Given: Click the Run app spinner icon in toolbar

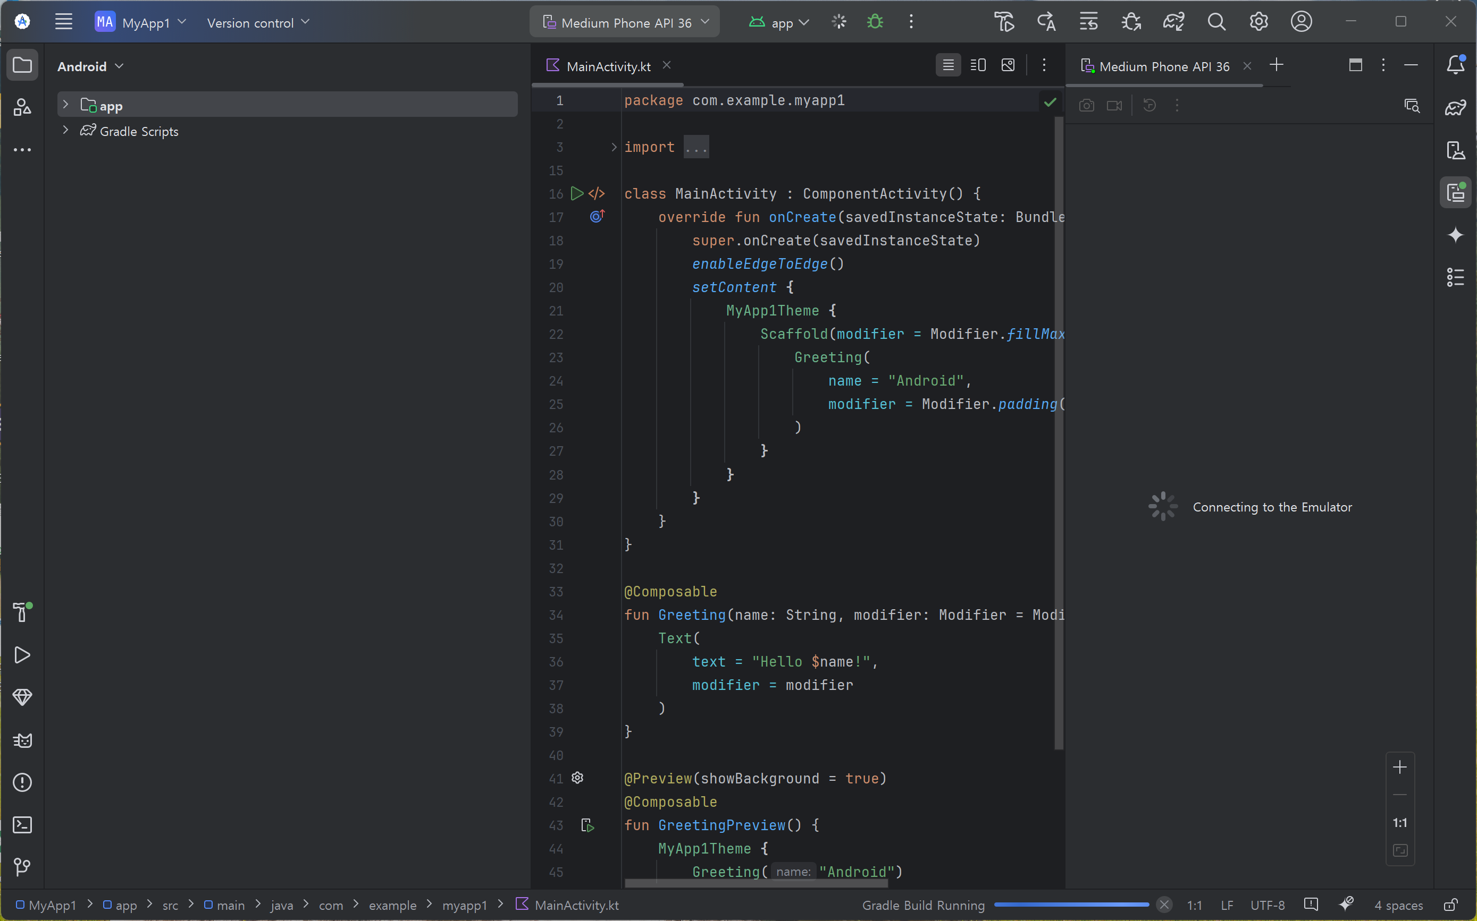Looking at the screenshot, I should 839,21.
